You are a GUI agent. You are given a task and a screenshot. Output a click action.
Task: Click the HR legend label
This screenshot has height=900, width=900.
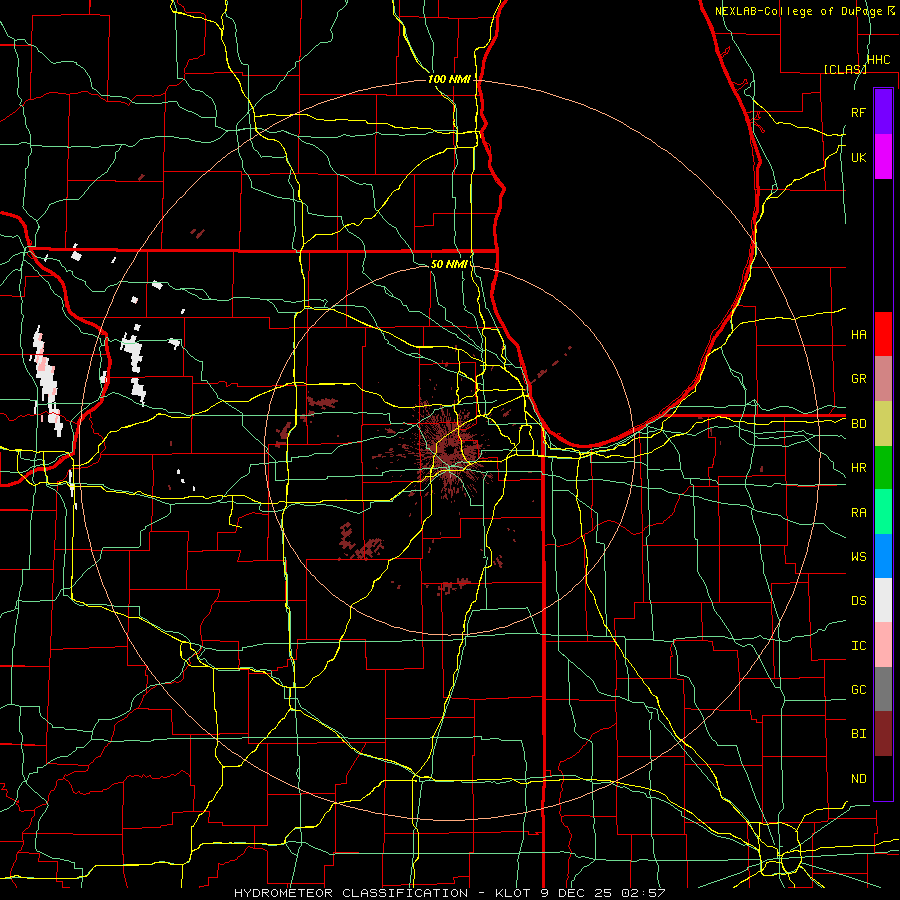(x=858, y=468)
